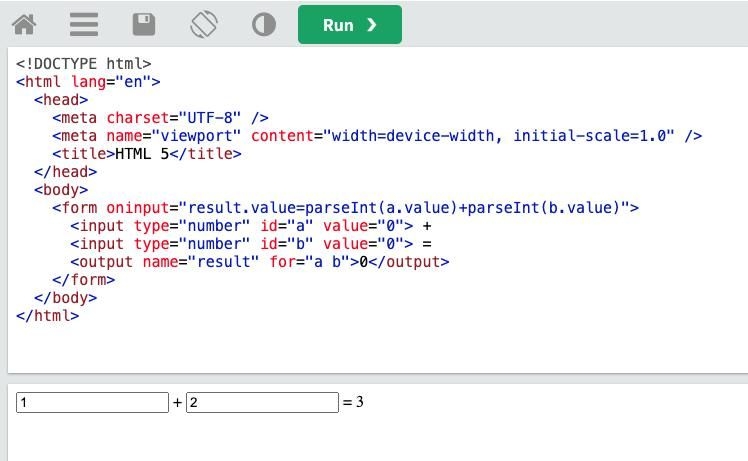Place cursor on the input id="a" line

tap(251, 226)
